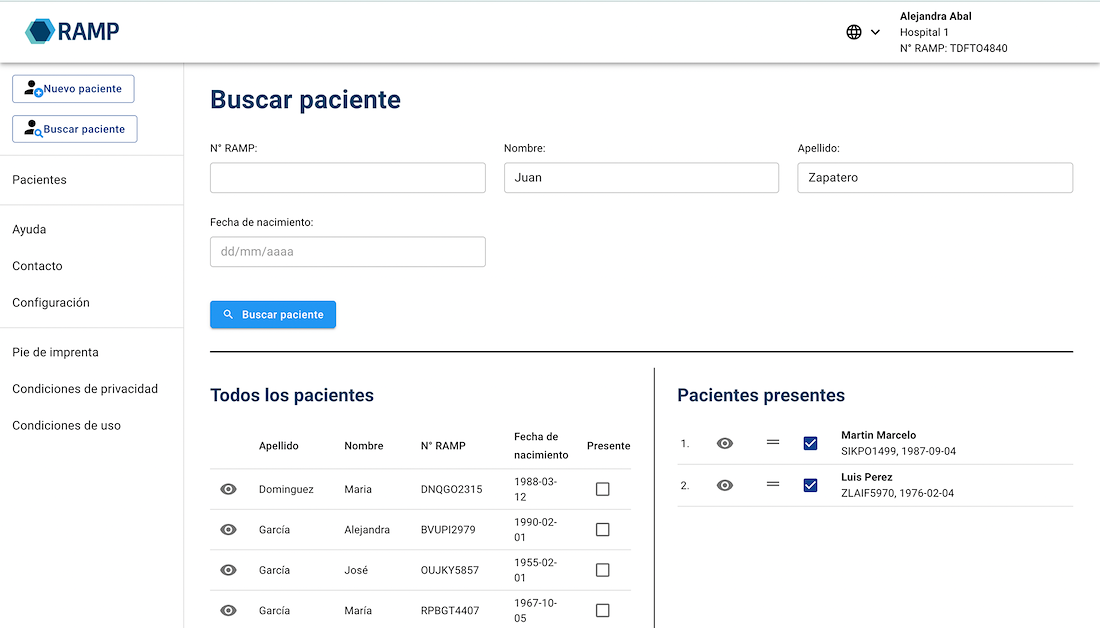Click the Fecha de nacimiento date field
This screenshot has height=628, width=1100.
click(348, 252)
